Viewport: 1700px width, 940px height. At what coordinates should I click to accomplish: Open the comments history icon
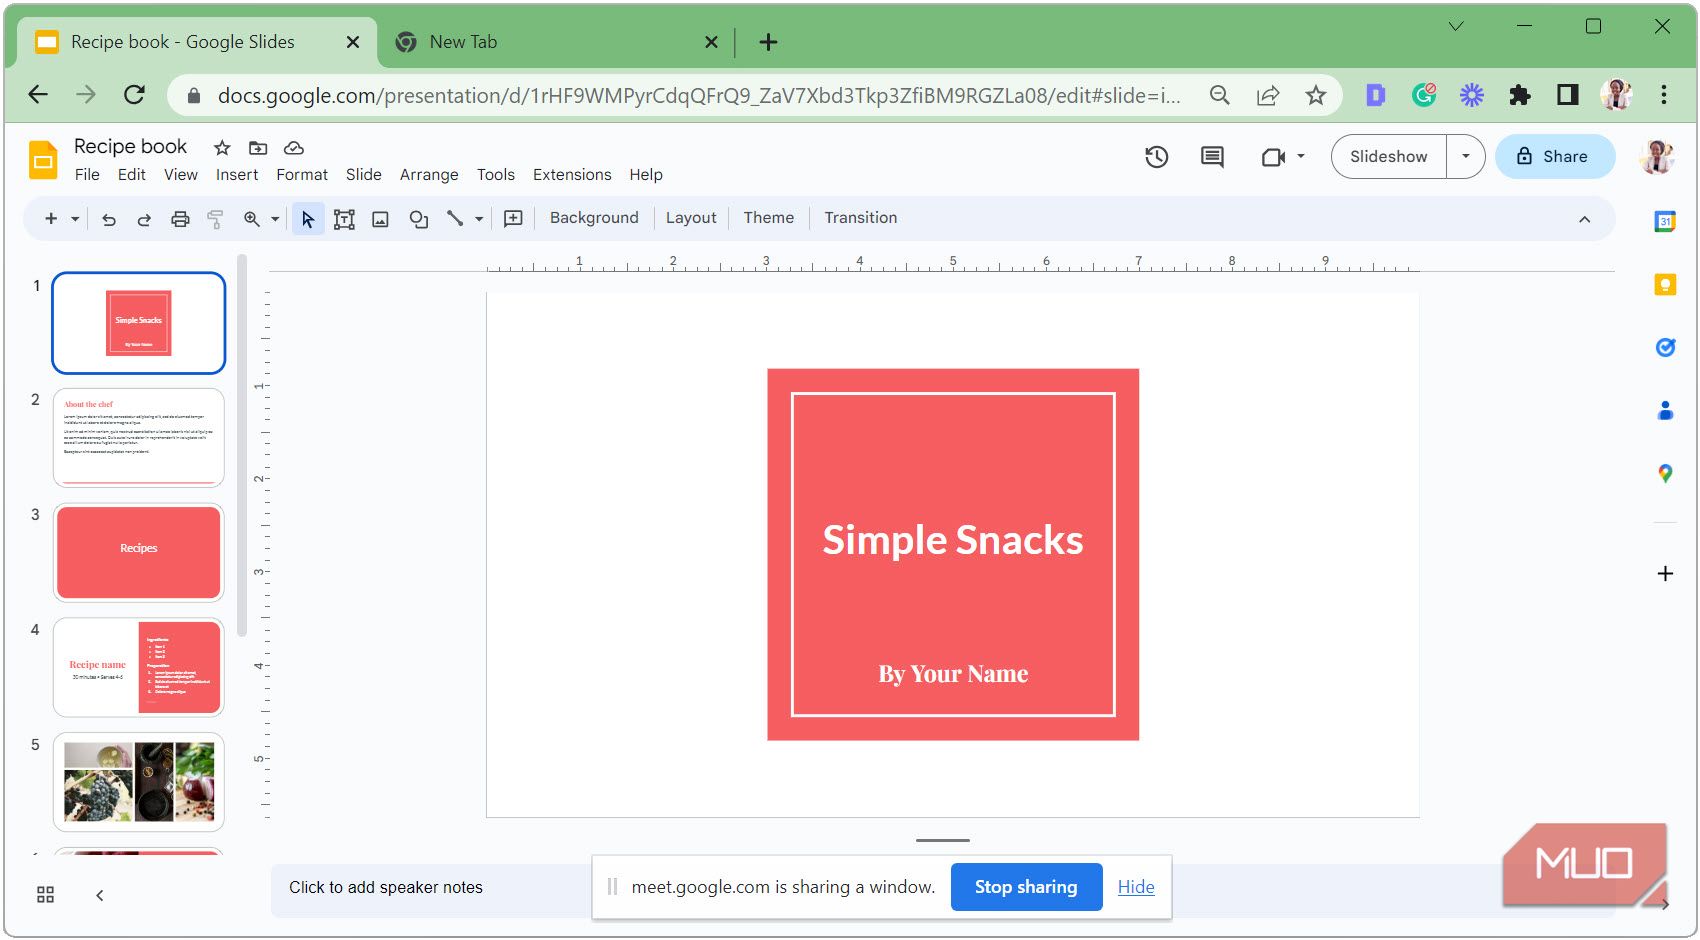click(1212, 157)
